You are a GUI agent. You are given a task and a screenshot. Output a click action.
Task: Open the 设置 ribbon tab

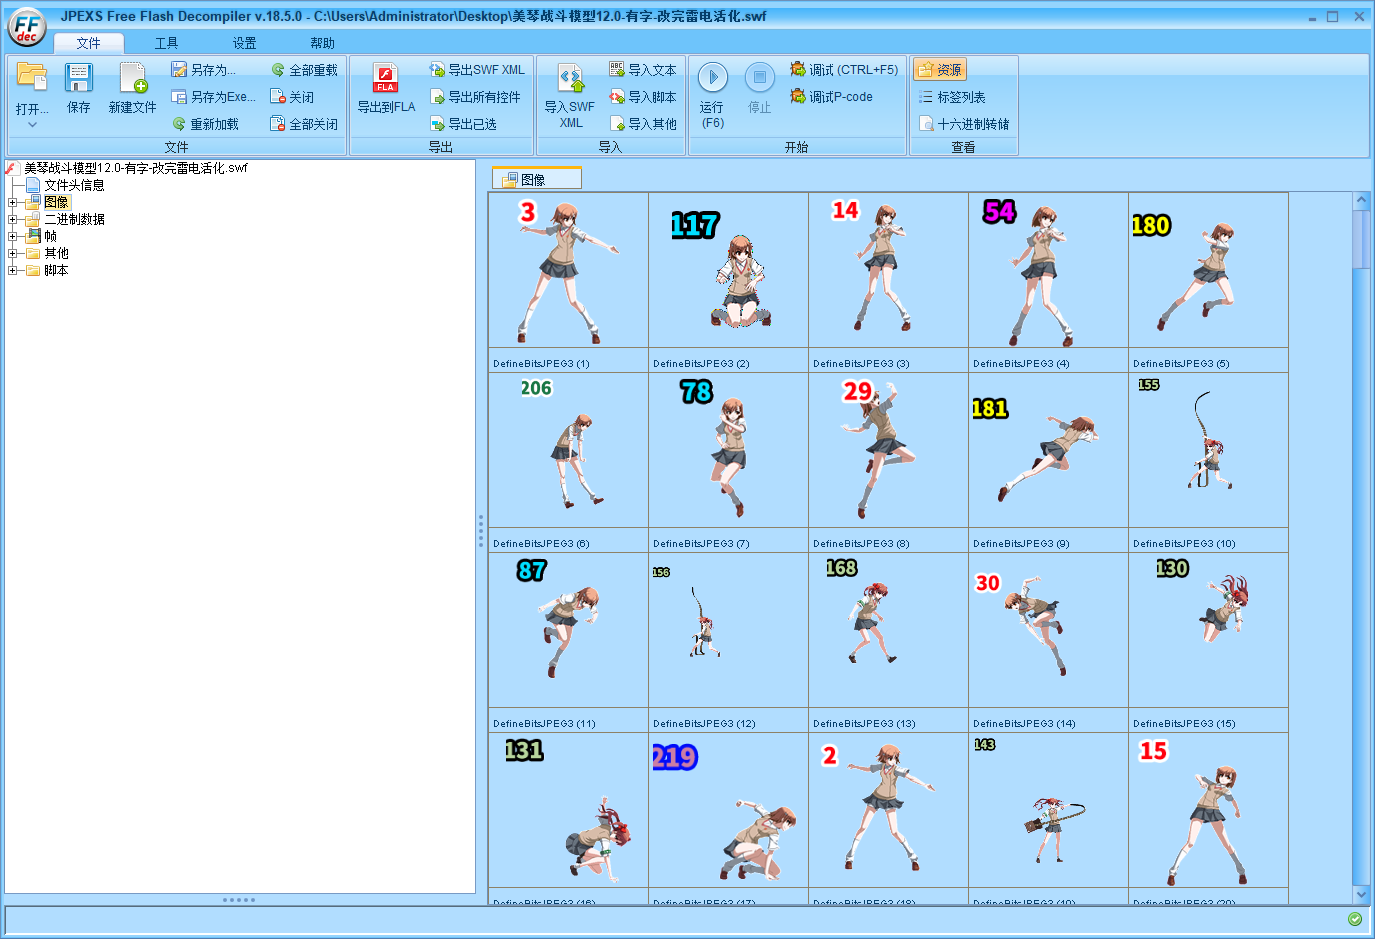click(245, 43)
